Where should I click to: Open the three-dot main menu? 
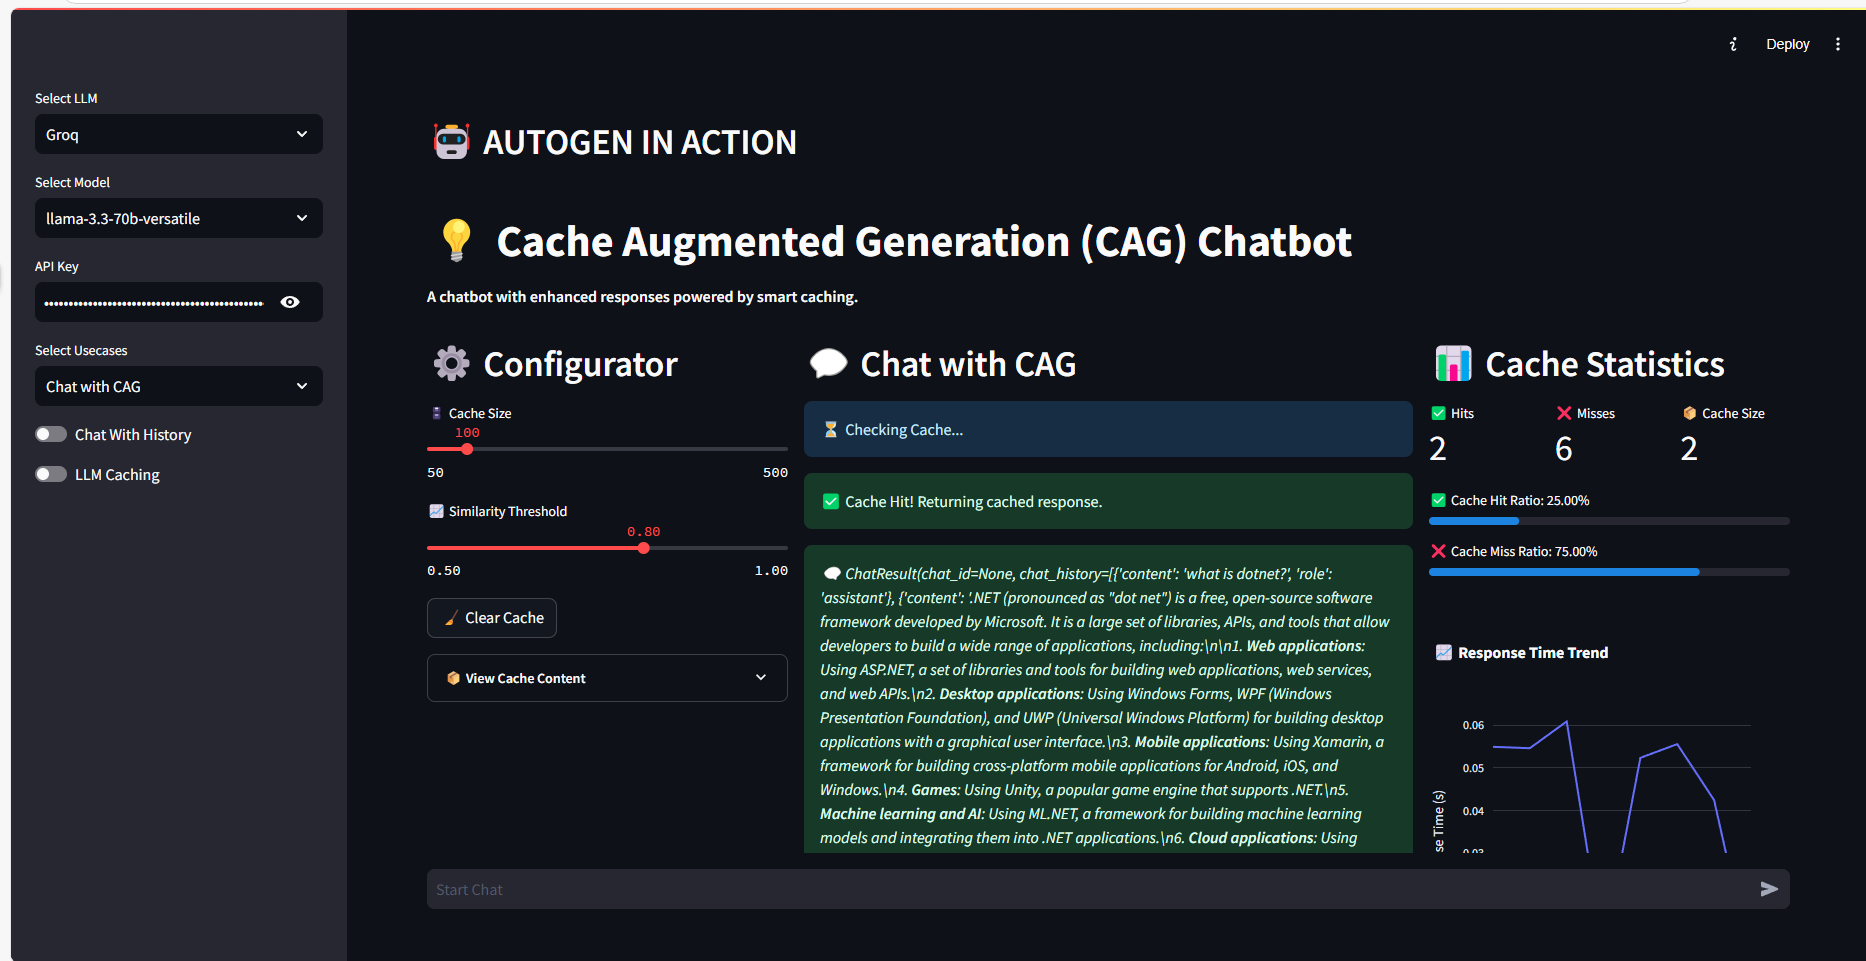tap(1838, 44)
